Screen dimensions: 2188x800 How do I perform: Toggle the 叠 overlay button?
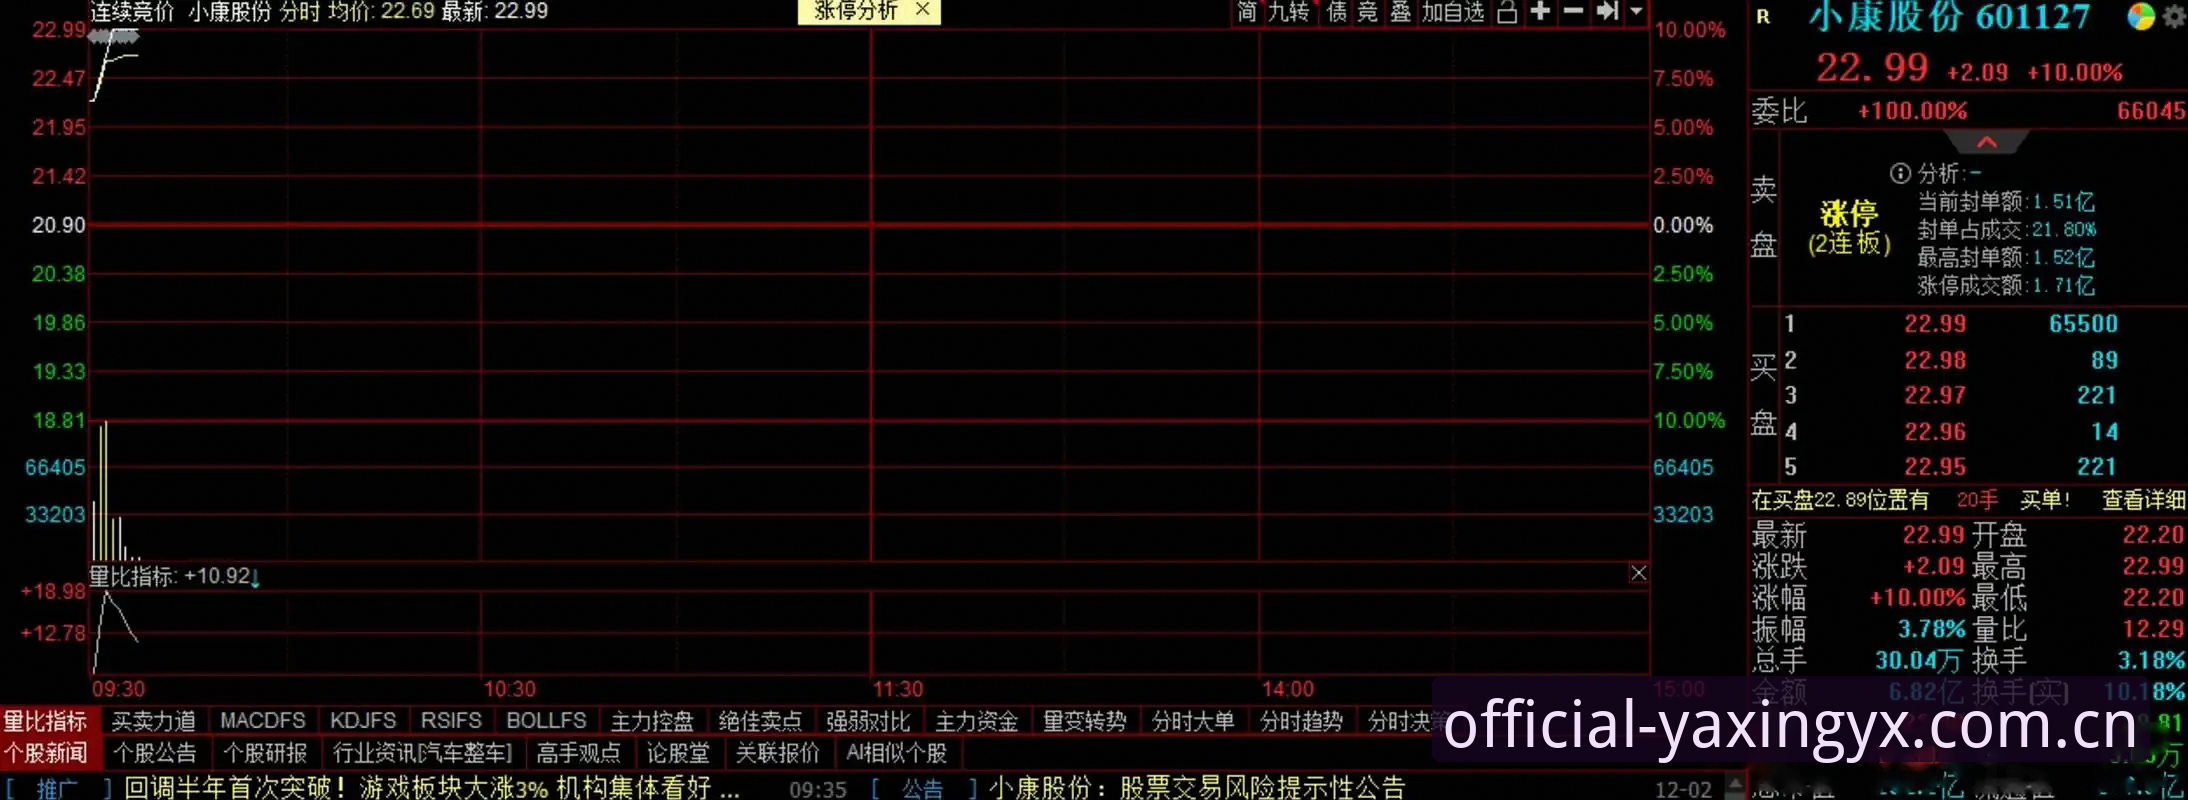click(x=1400, y=12)
